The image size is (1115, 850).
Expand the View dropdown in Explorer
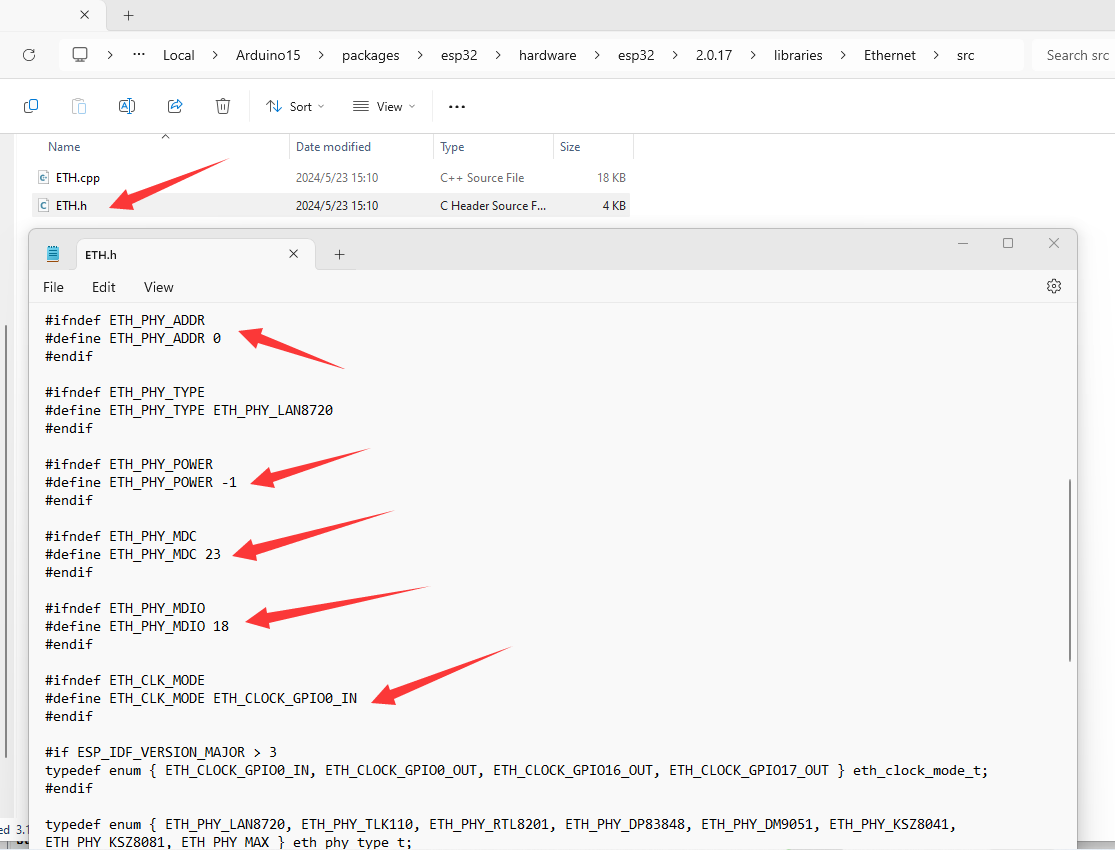click(x=383, y=106)
